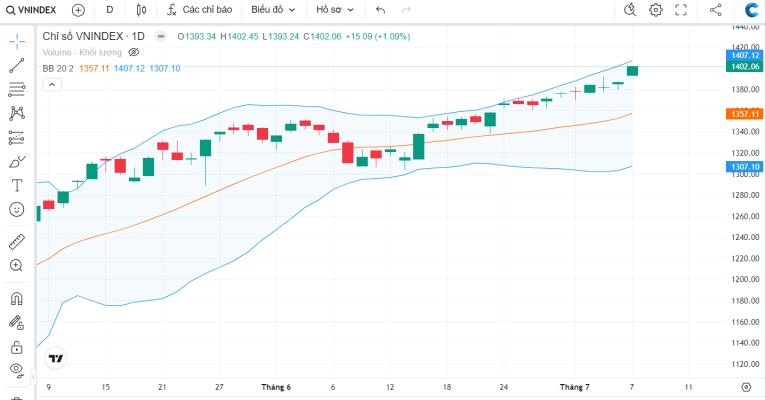Open Các chỉ báo indicators menu
This screenshot has height=400, width=766.
(199, 10)
